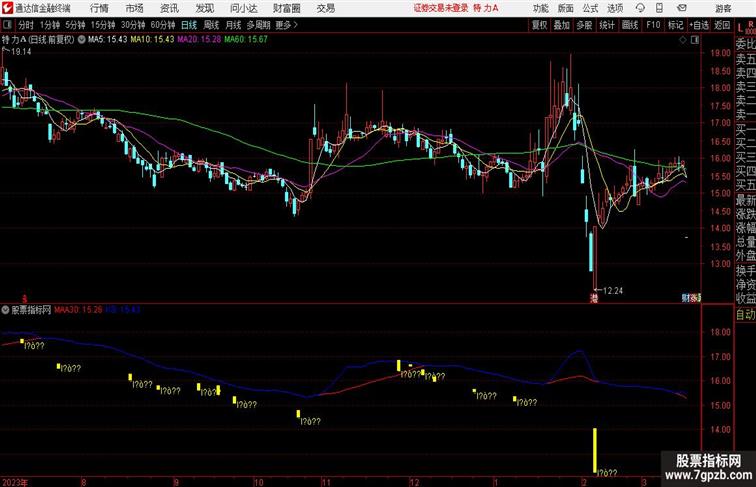Click the 多股 multi-stock button
The height and width of the screenshot is (487, 756).
tap(584, 25)
